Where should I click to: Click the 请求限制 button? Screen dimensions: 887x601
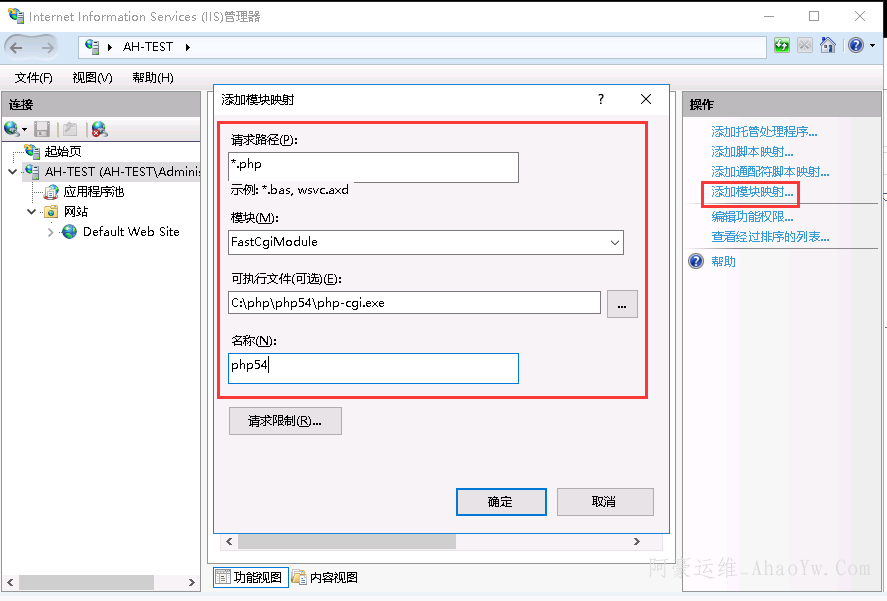coord(285,421)
